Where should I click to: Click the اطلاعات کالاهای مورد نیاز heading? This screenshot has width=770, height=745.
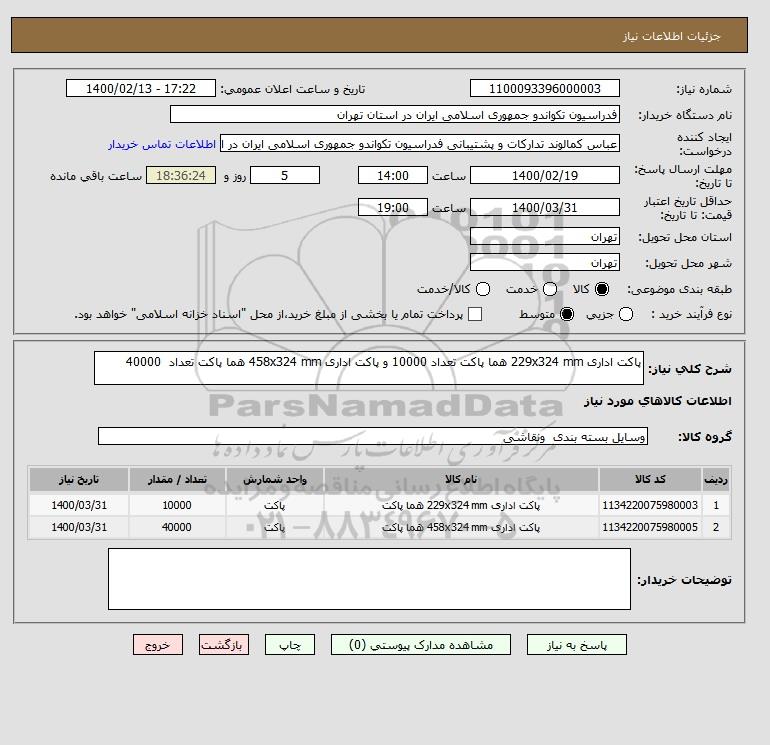[658, 401]
